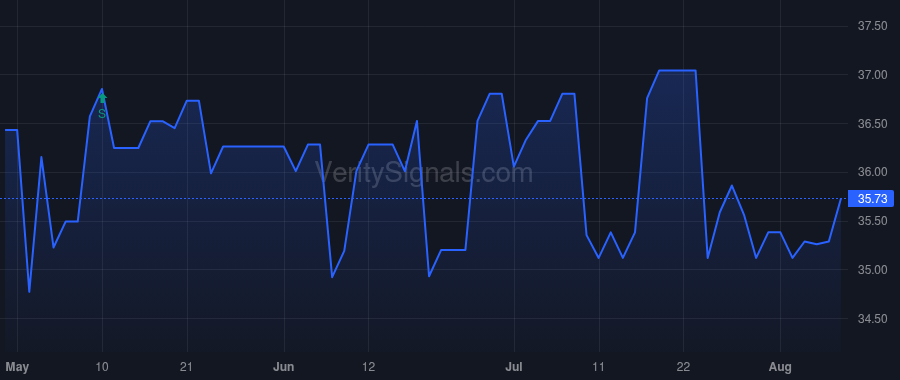Select the 35.50 price axis label
The height and width of the screenshot is (380, 900).
[872, 221]
